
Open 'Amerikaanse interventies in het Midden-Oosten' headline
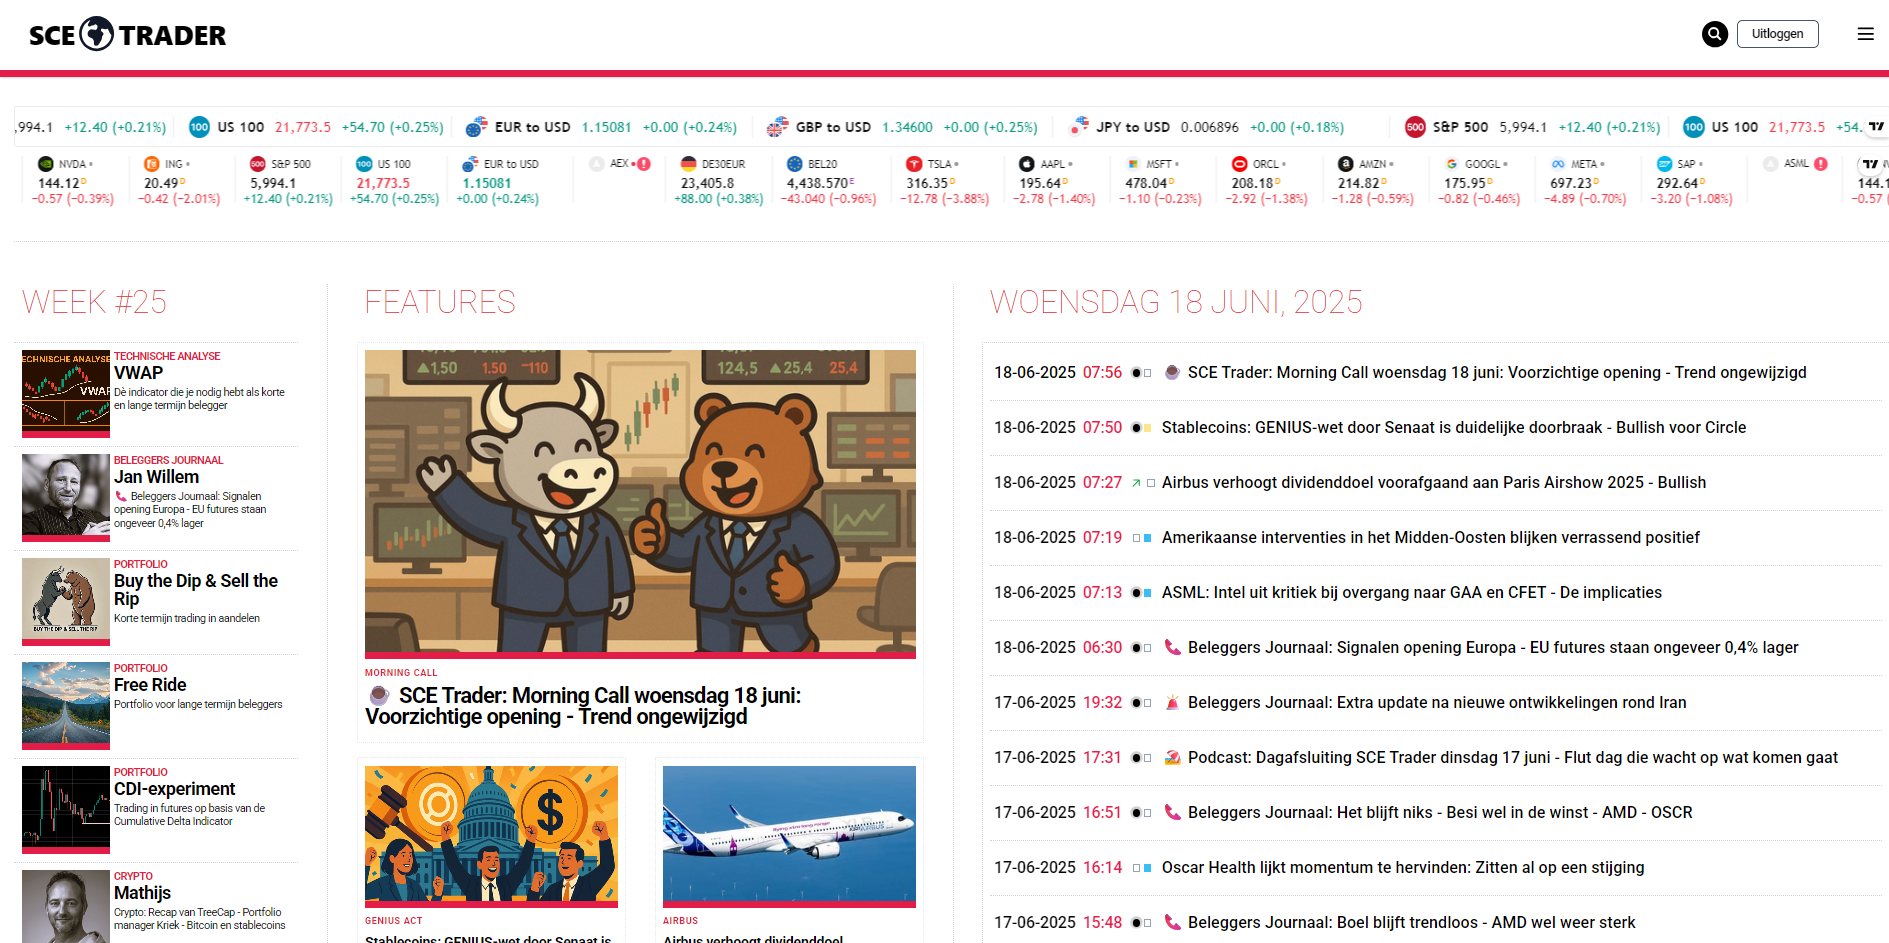point(1431,538)
